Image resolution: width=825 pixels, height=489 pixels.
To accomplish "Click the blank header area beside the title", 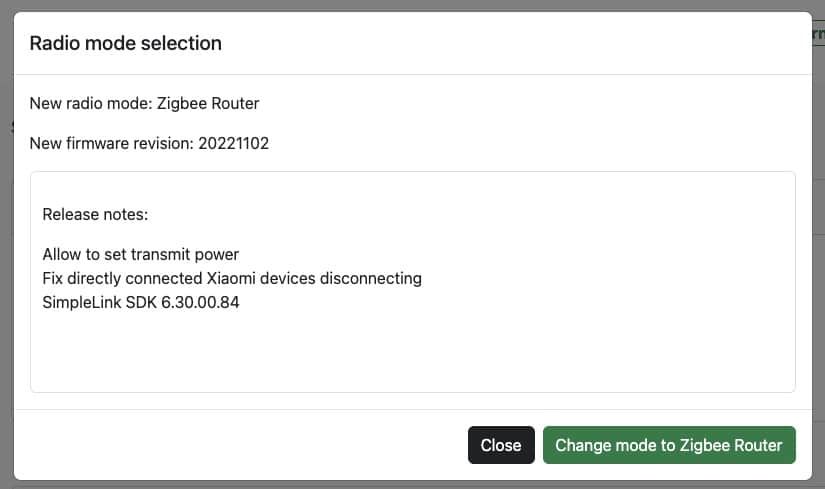I will click(516, 43).
